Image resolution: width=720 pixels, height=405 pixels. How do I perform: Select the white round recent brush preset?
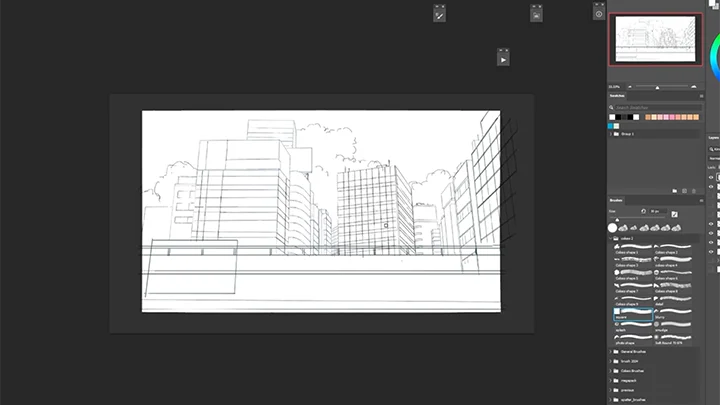tap(613, 228)
